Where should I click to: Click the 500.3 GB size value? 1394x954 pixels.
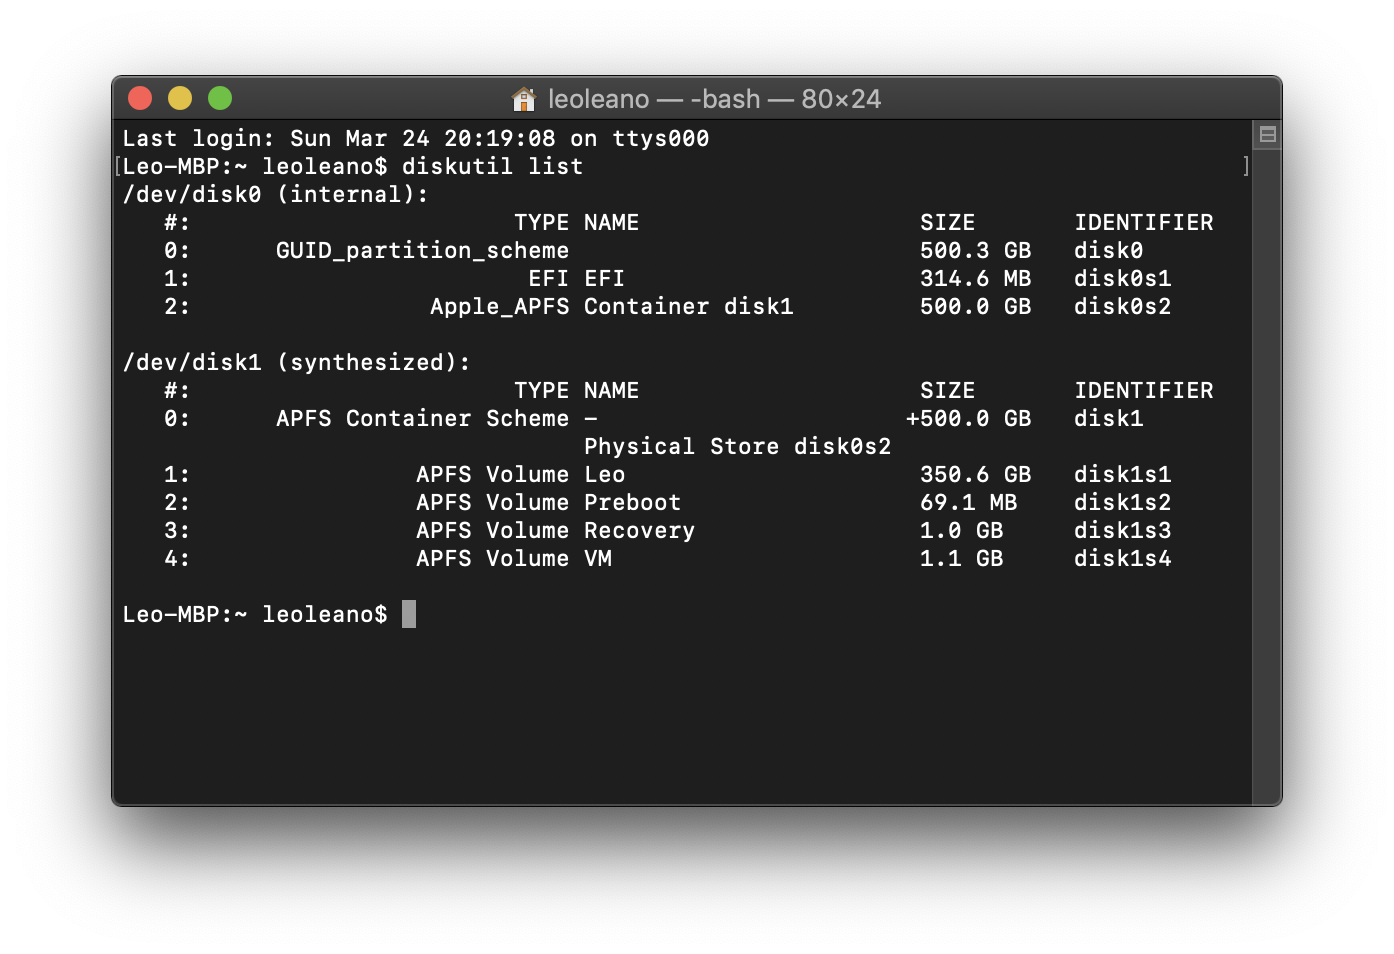point(975,250)
